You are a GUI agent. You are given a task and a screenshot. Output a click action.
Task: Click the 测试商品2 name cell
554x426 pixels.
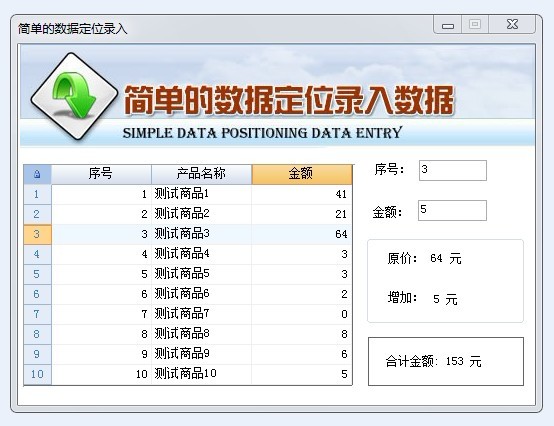[x=201, y=214]
